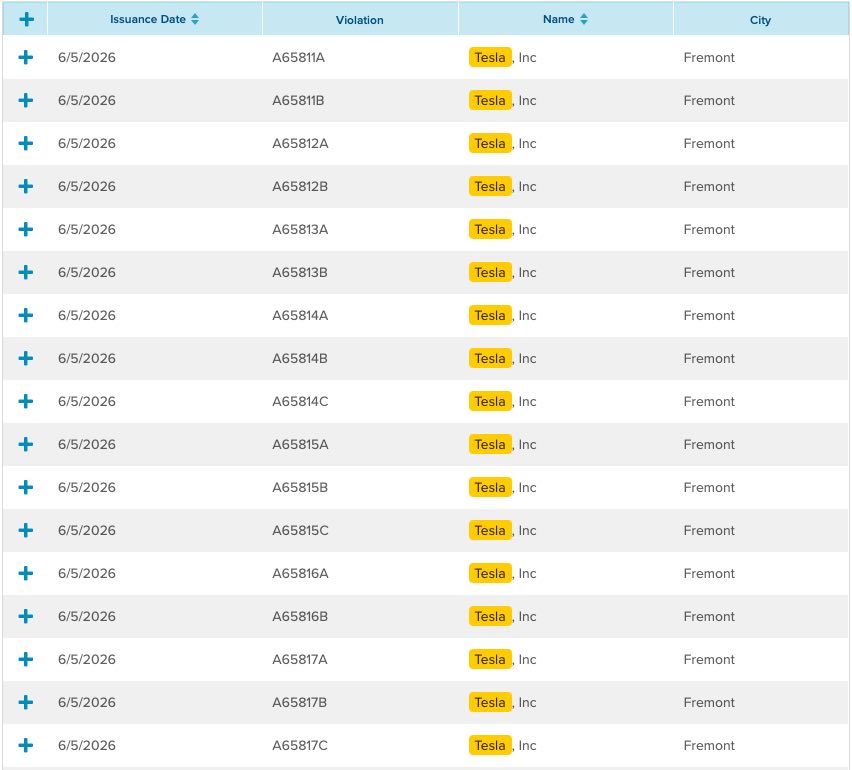Screen dimensions: 852x770
Task: Expand row for violation A65811A
Action: 26,57
